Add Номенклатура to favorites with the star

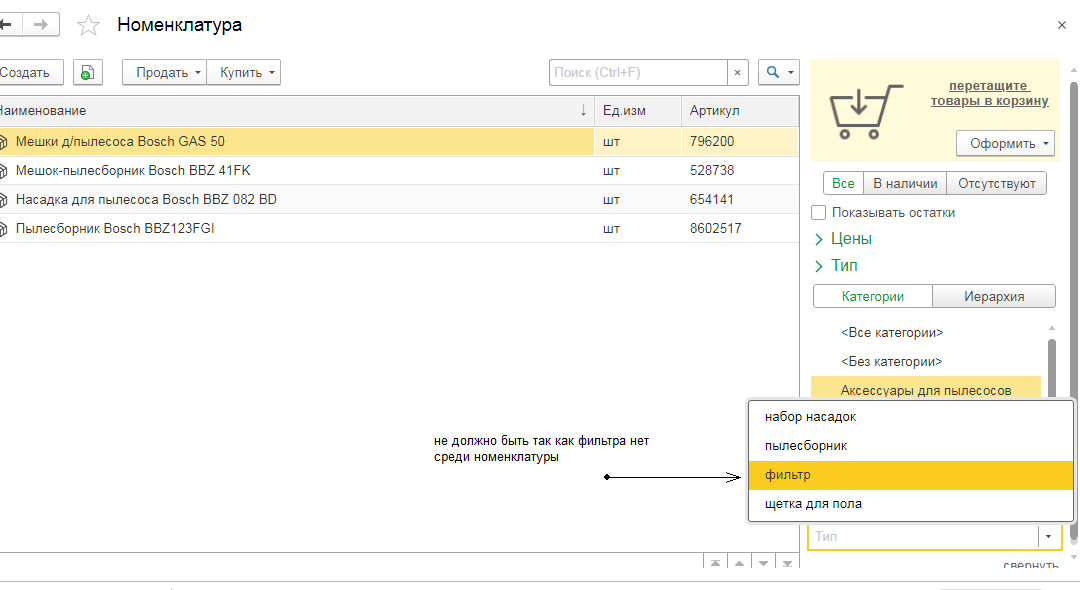(x=89, y=25)
